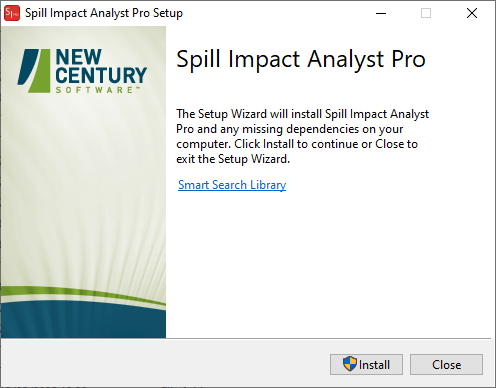The height and width of the screenshot is (388, 496).
Task: Minimize the Setup window
Action: pyautogui.click(x=381, y=13)
